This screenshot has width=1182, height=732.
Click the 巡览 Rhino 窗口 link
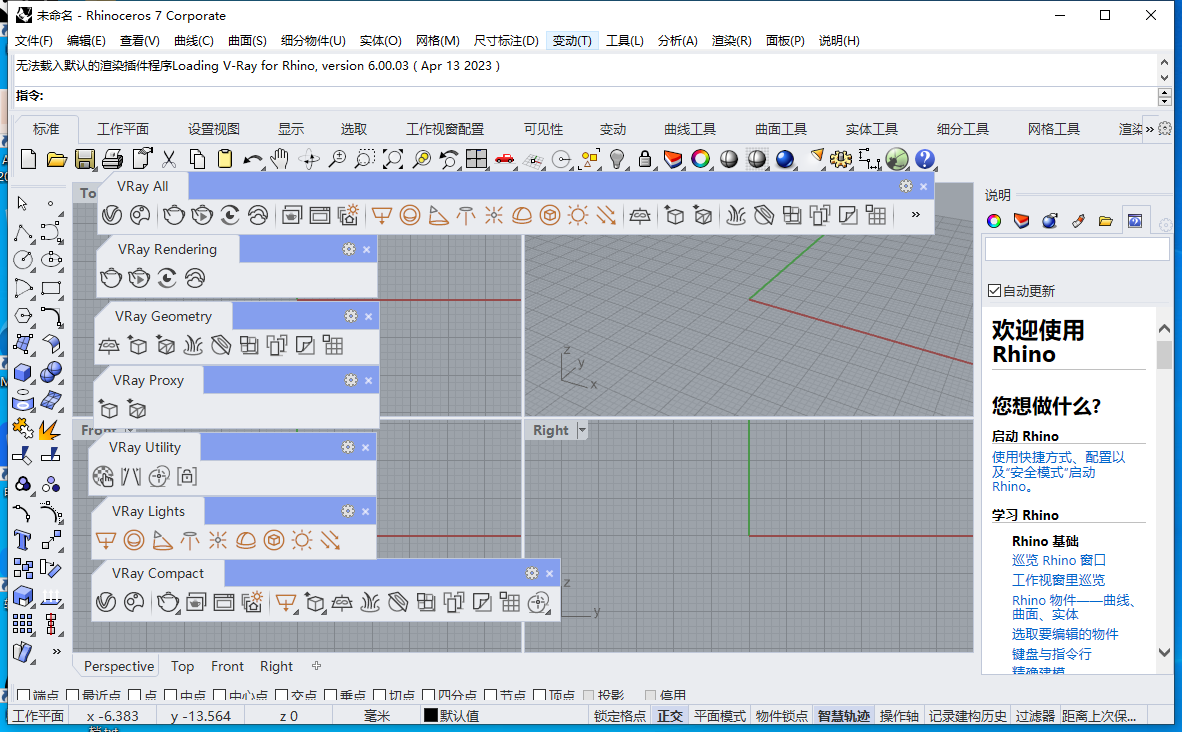(1057, 560)
